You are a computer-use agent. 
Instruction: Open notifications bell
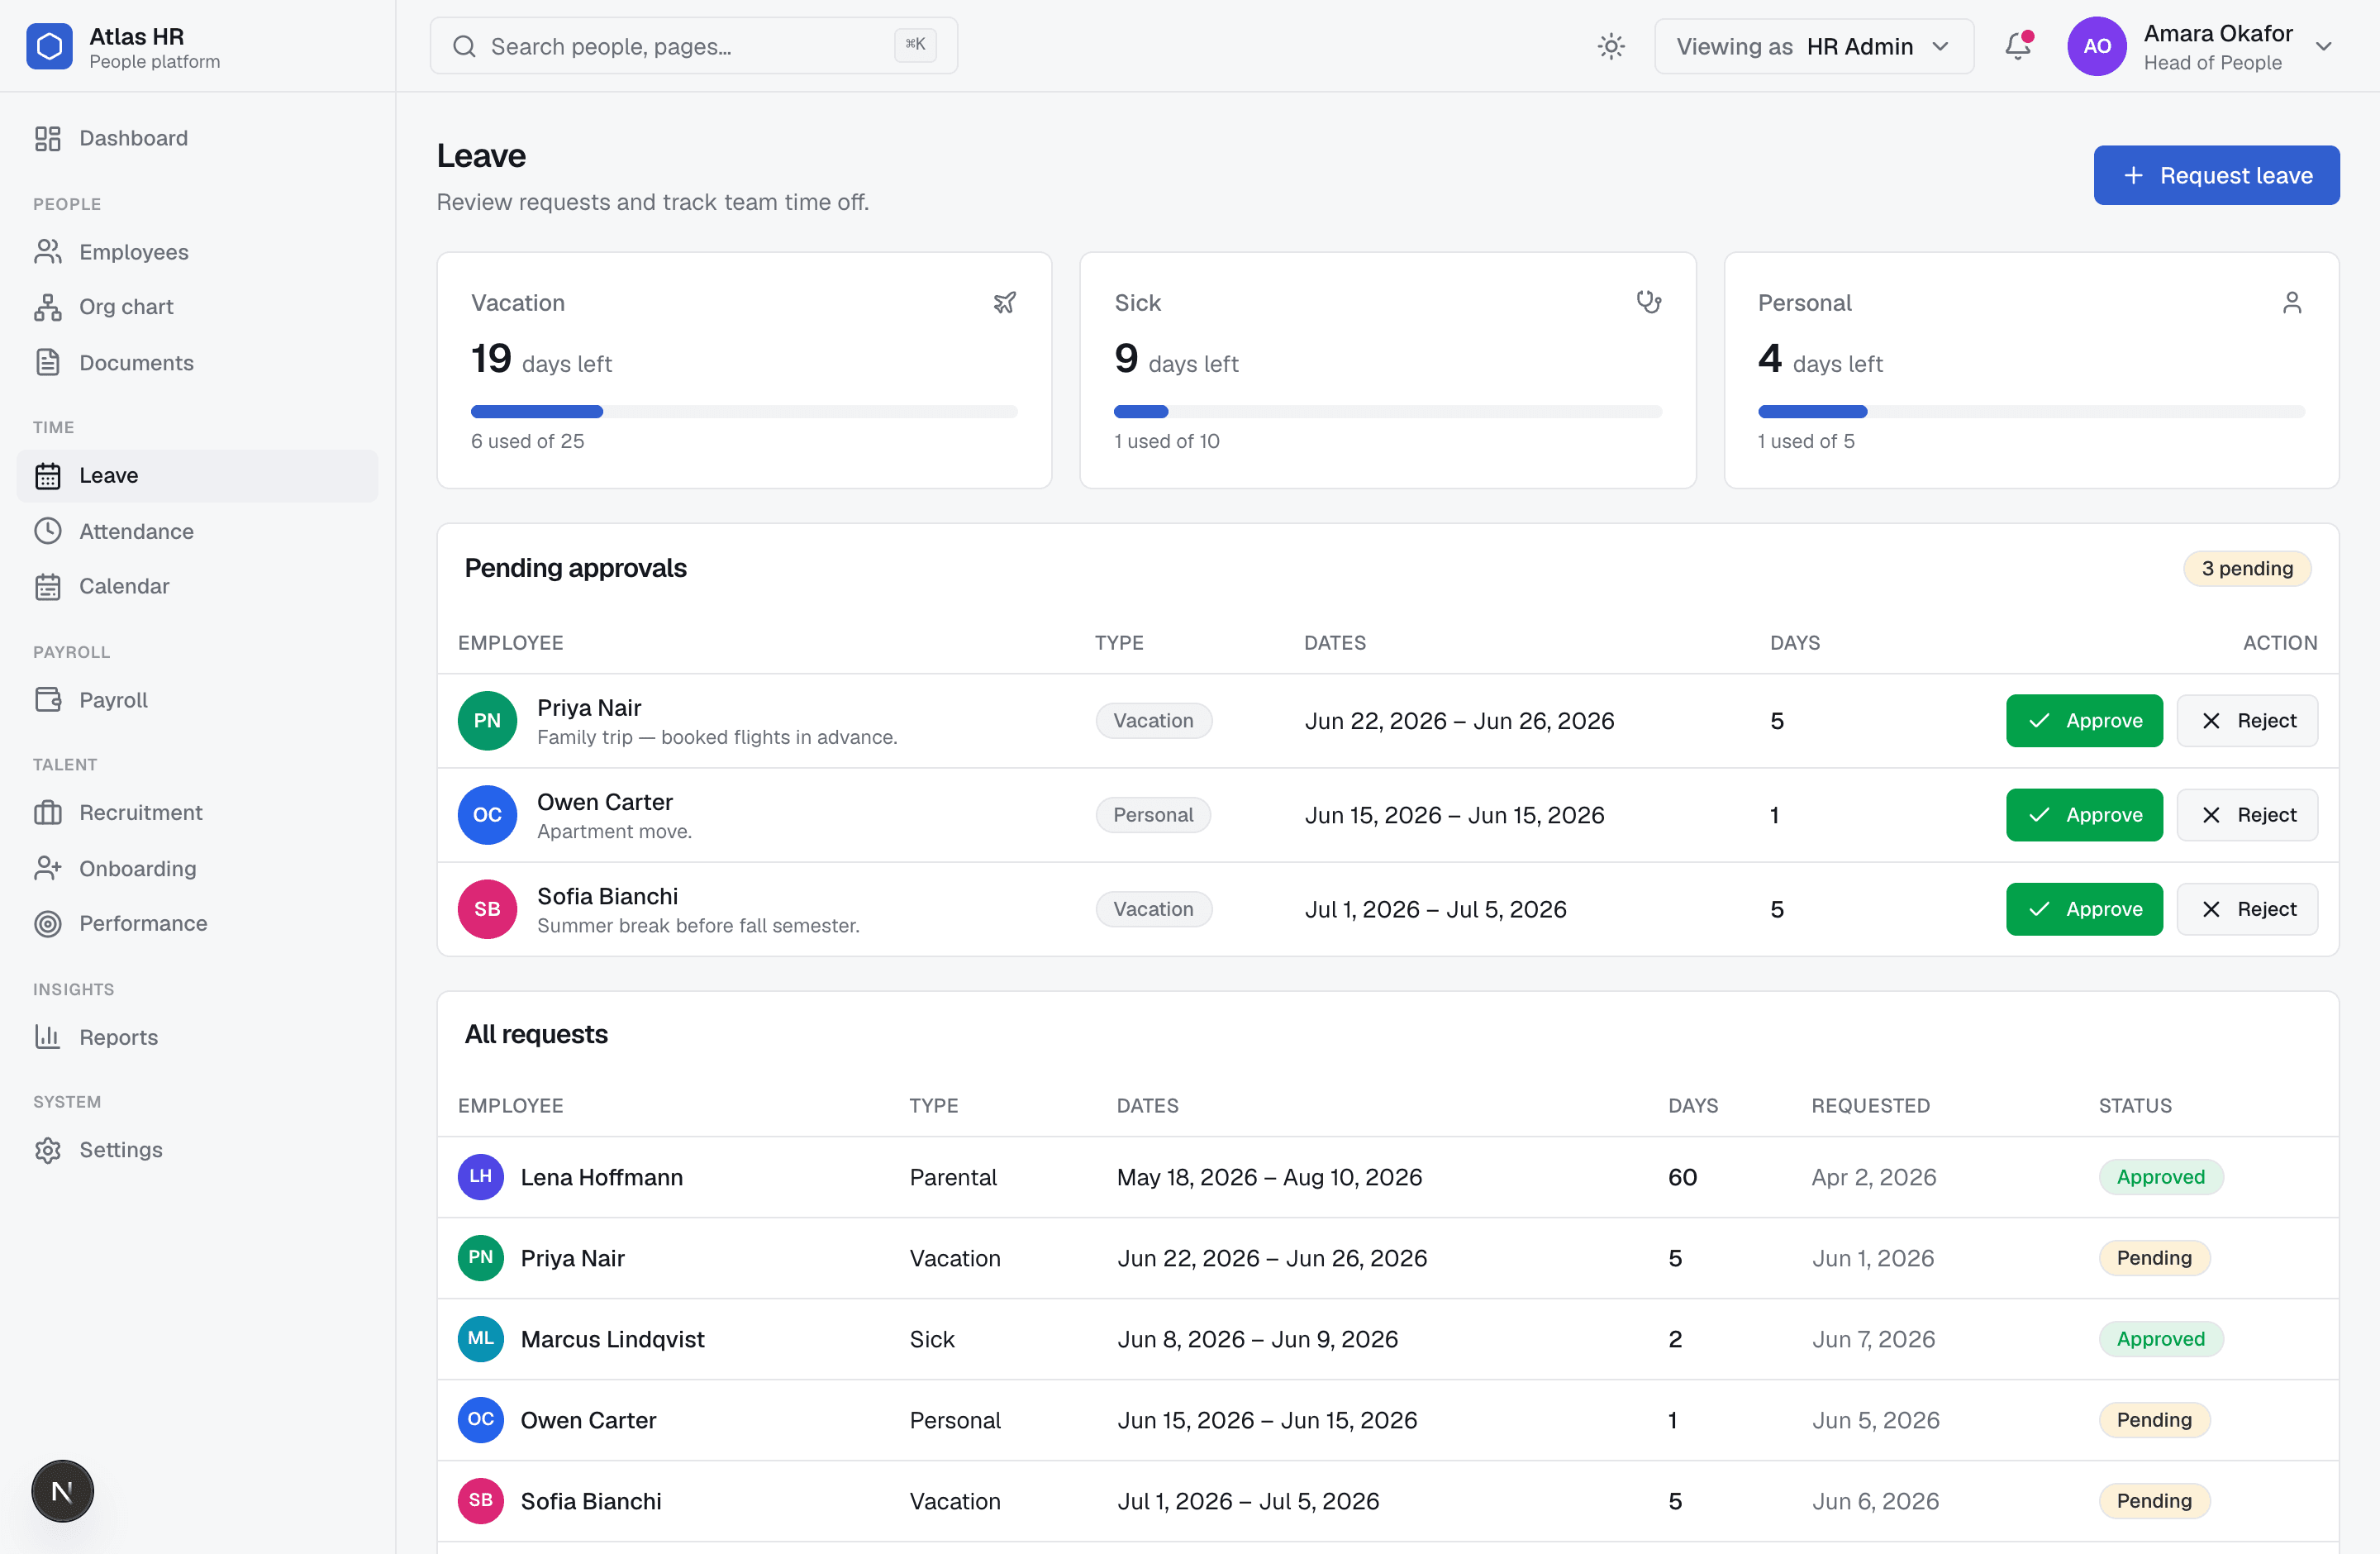coord(2018,46)
